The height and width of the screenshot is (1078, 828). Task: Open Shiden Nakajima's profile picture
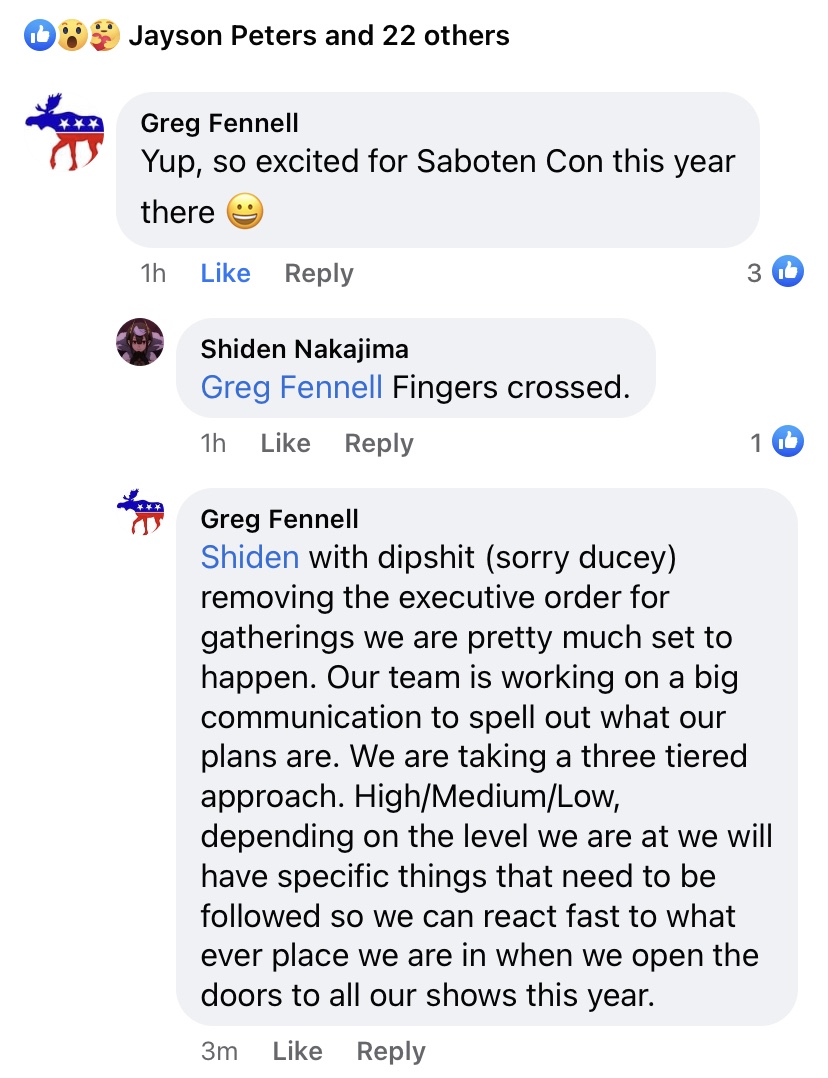tap(140, 343)
